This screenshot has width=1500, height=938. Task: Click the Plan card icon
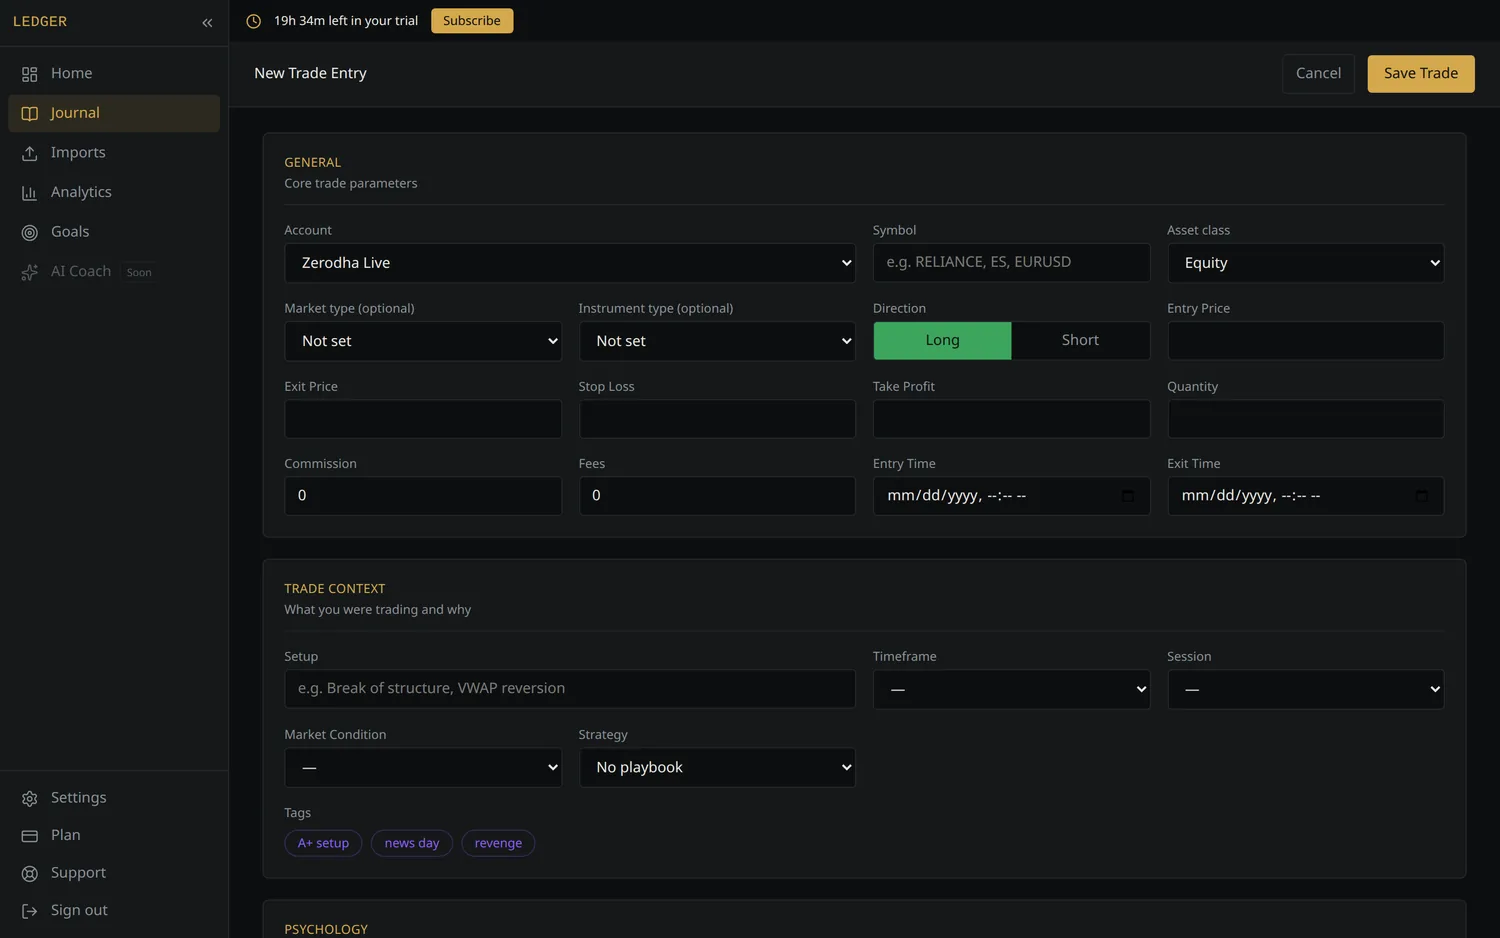pos(30,835)
